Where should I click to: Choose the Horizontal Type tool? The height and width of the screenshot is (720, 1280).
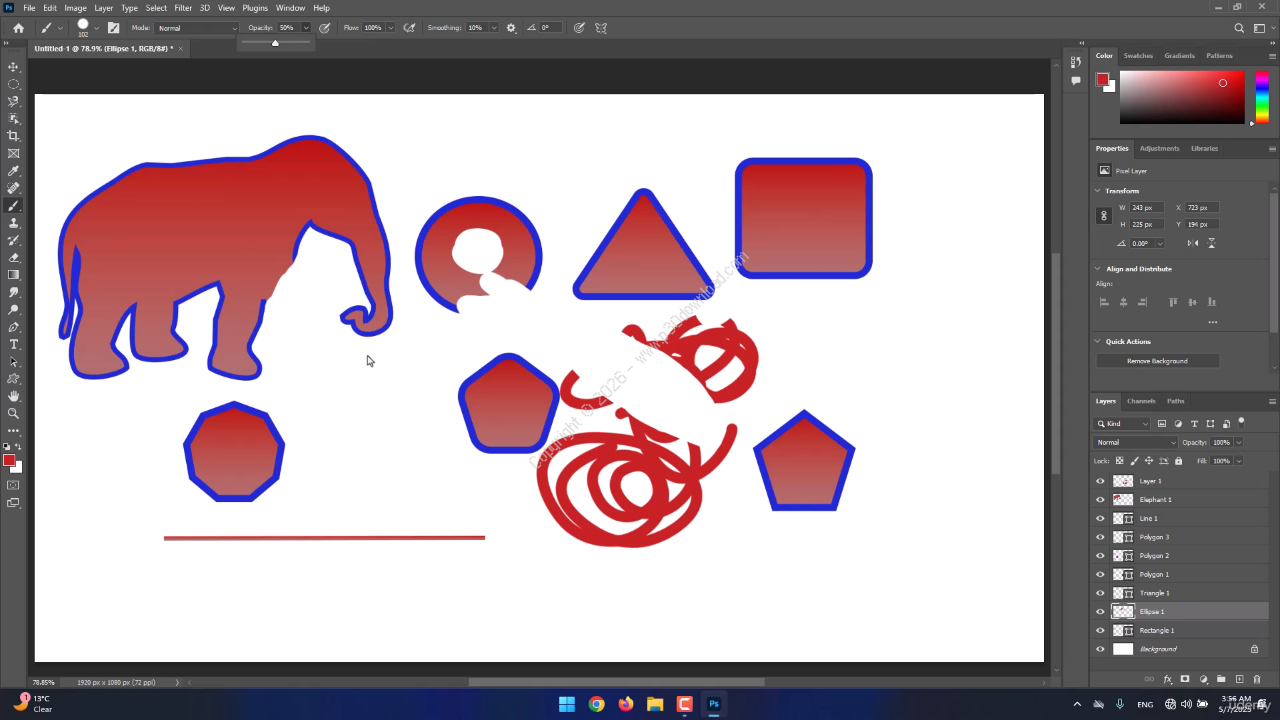tap(13, 344)
